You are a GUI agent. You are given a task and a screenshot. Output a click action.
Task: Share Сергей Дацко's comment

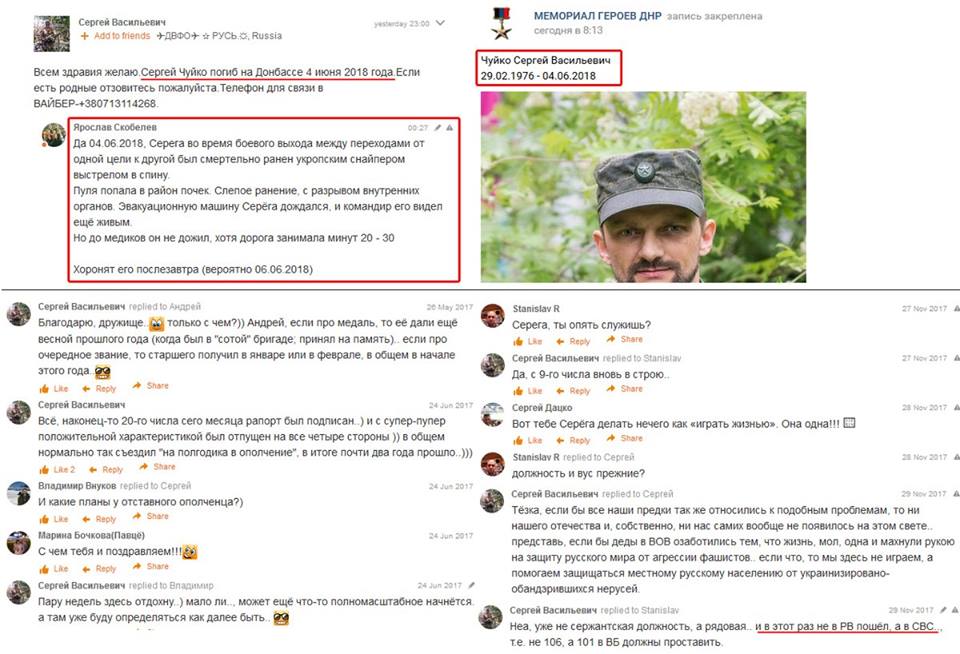[624, 438]
